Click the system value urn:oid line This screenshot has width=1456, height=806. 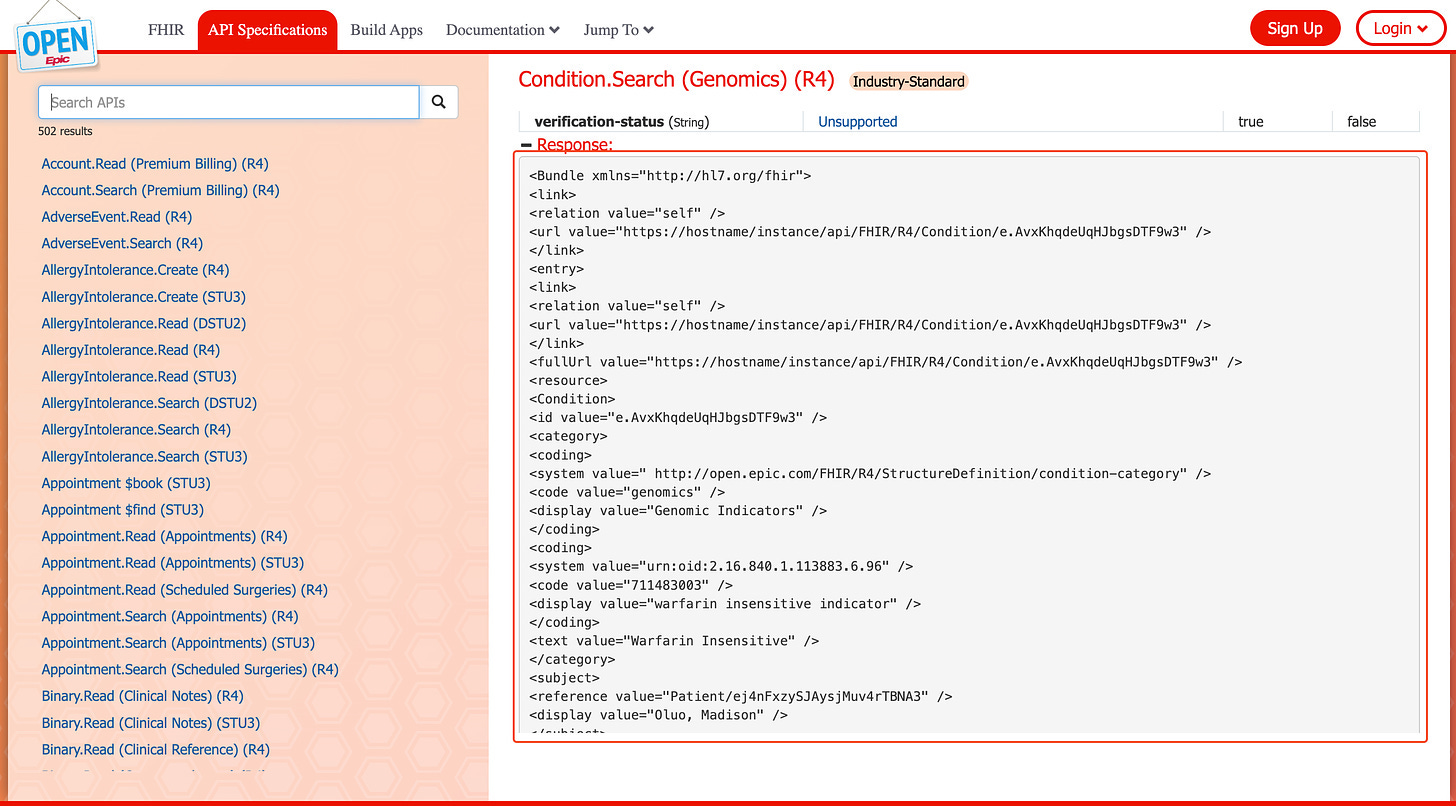pos(721,567)
